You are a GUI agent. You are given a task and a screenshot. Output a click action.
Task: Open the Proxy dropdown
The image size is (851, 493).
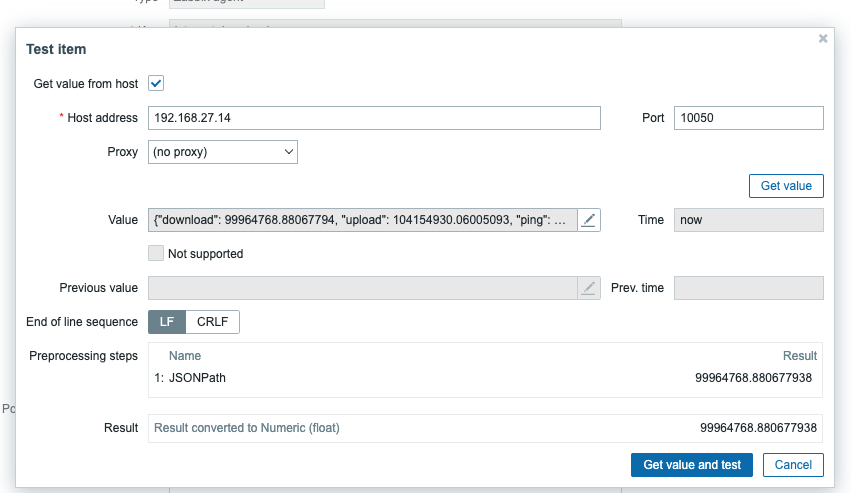click(223, 152)
